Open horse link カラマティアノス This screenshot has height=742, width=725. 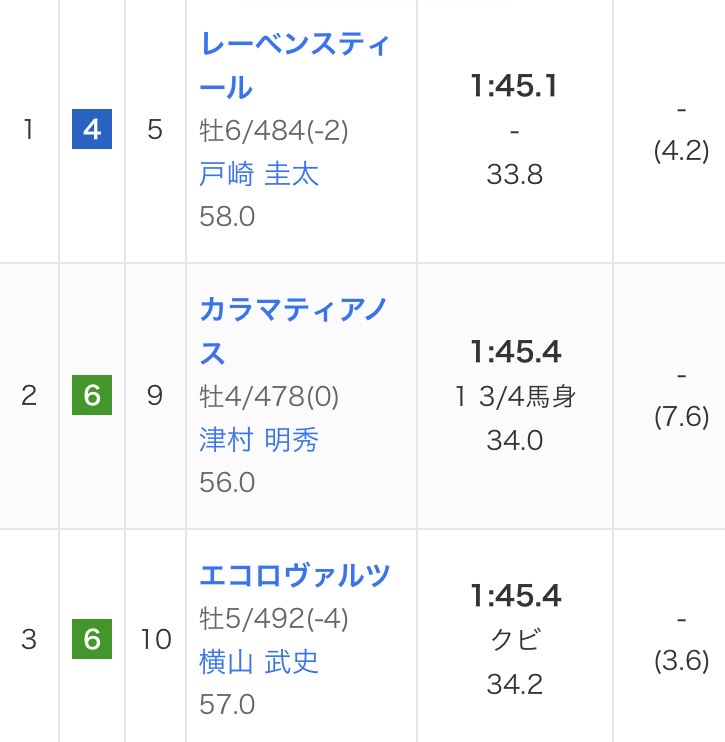pos(295,331)
